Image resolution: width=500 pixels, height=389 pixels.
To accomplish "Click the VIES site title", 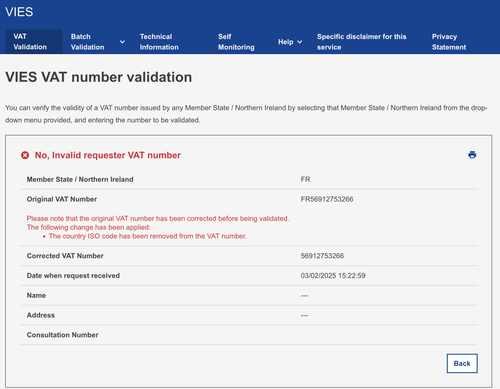I will click(x=19, y=12).
